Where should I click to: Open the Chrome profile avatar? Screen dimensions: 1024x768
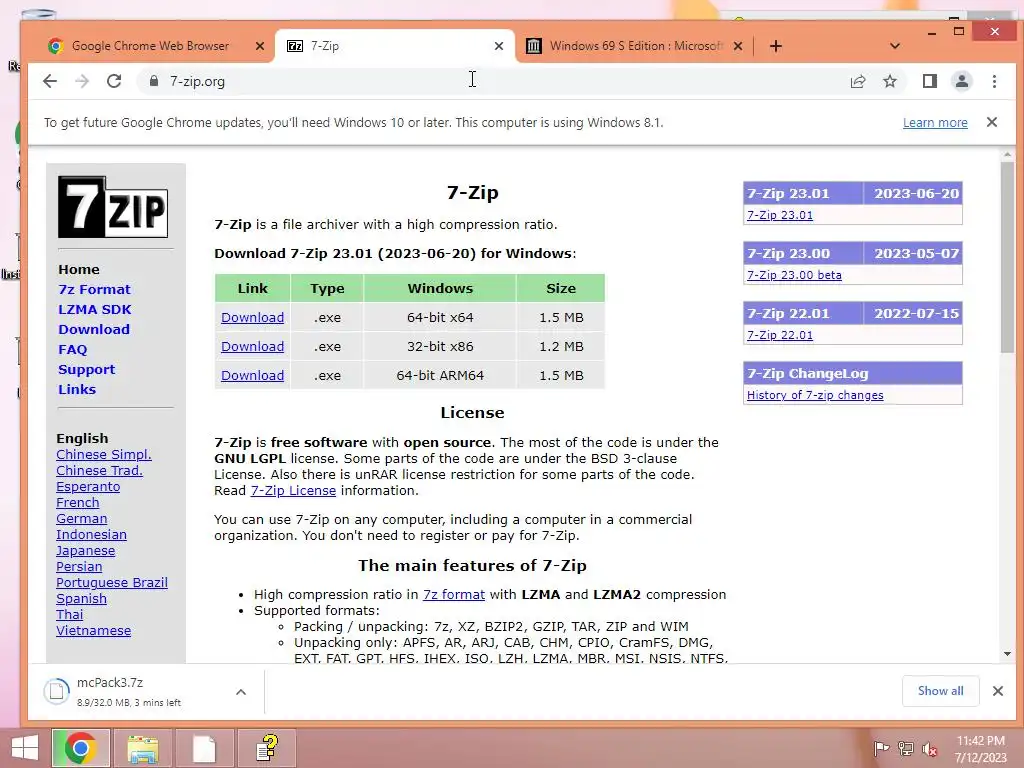tap(961, 81)
